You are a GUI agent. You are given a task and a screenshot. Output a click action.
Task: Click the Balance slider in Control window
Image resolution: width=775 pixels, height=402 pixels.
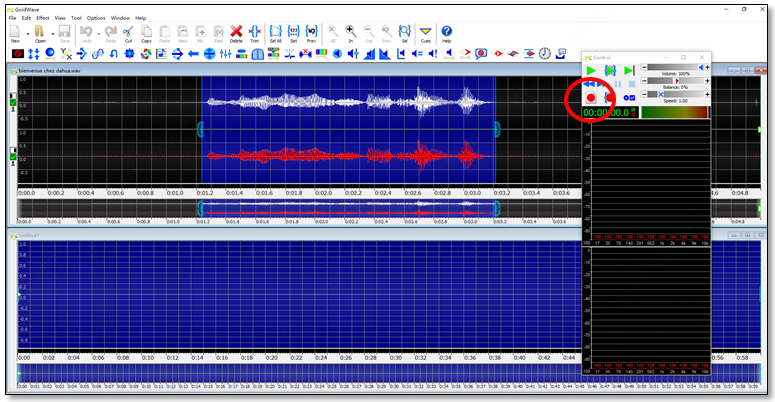pos(675,81)
